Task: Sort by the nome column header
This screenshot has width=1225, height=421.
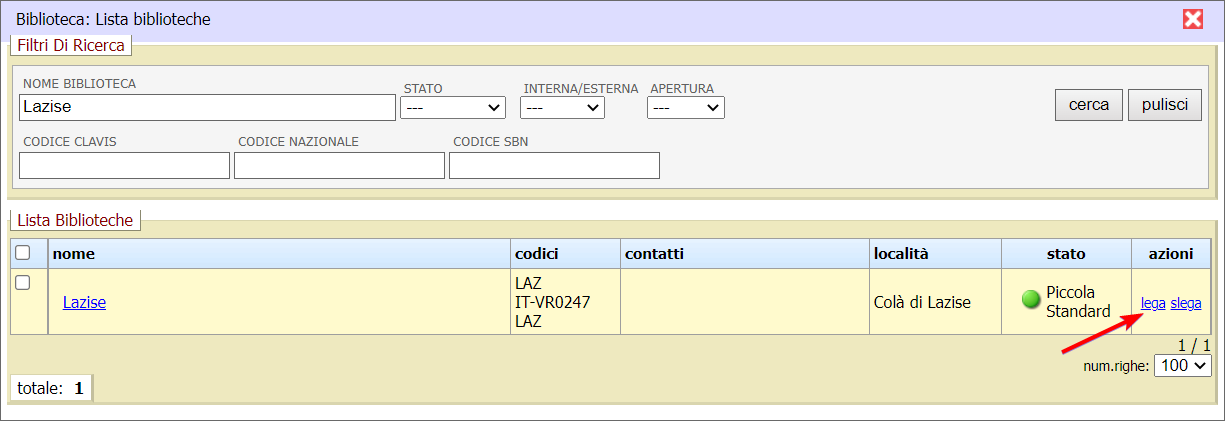Action: 74,254
